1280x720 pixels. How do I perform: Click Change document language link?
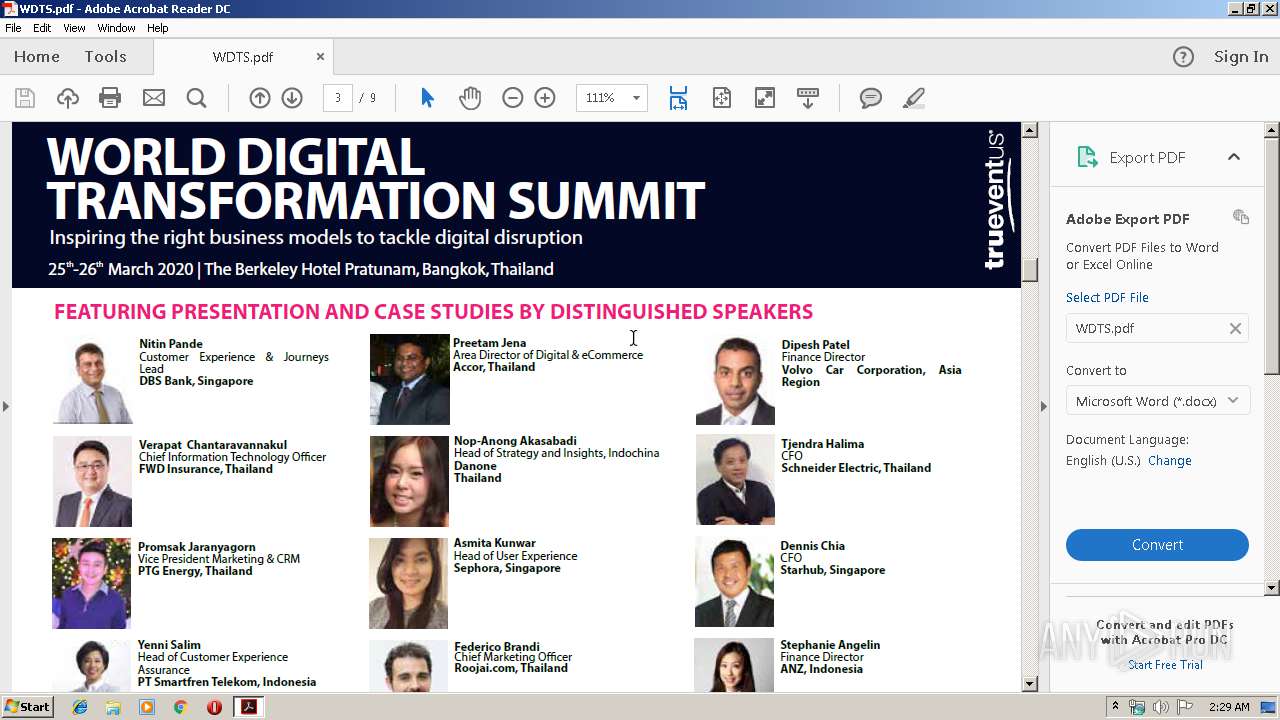click(x=1170, y=461)
